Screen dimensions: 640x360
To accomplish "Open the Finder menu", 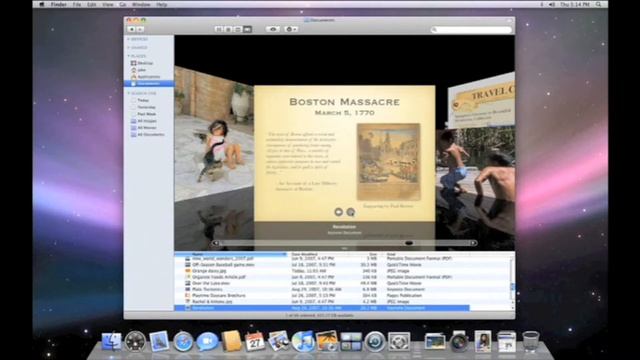I will click(59, 4).
